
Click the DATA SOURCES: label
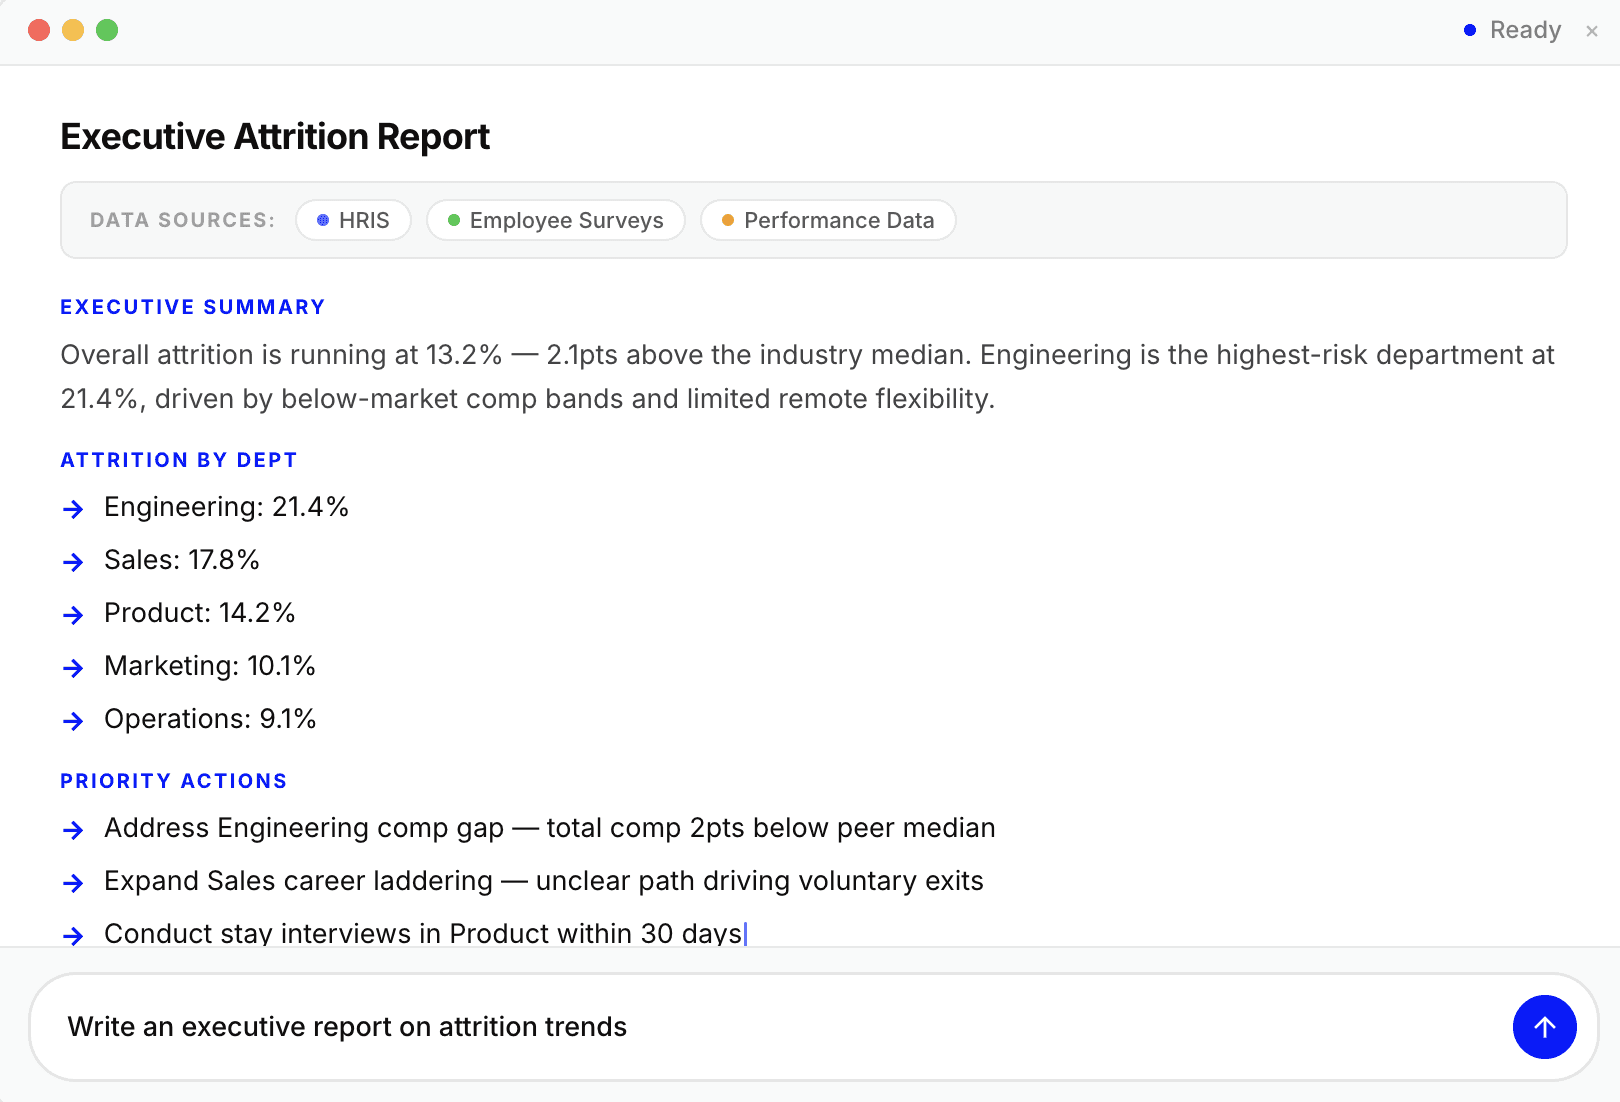tap(183, 220)
